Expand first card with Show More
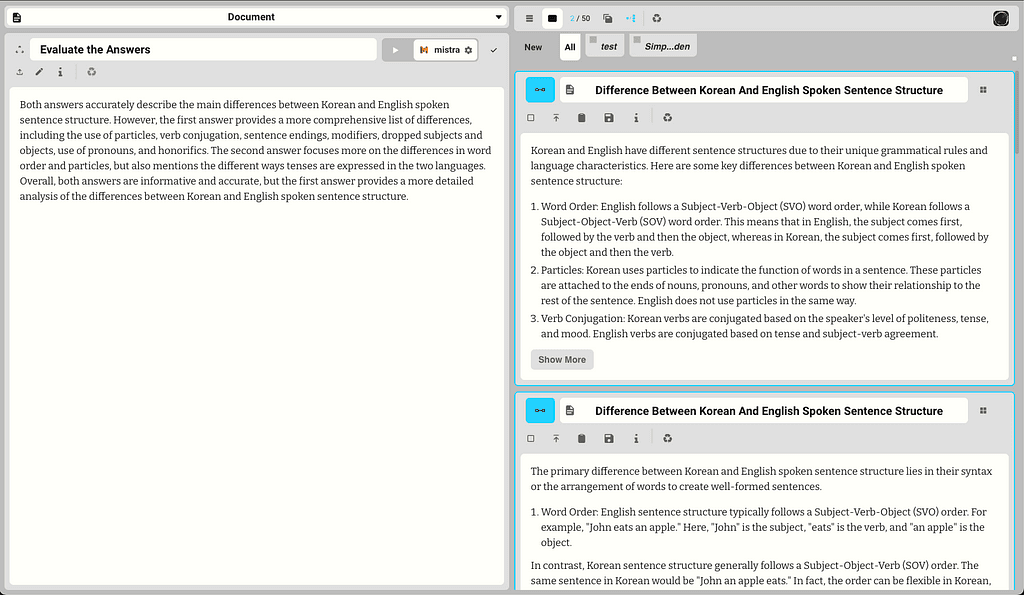Image resolution: width=1024 pixels, height=595 pixels. click(562, 360)
